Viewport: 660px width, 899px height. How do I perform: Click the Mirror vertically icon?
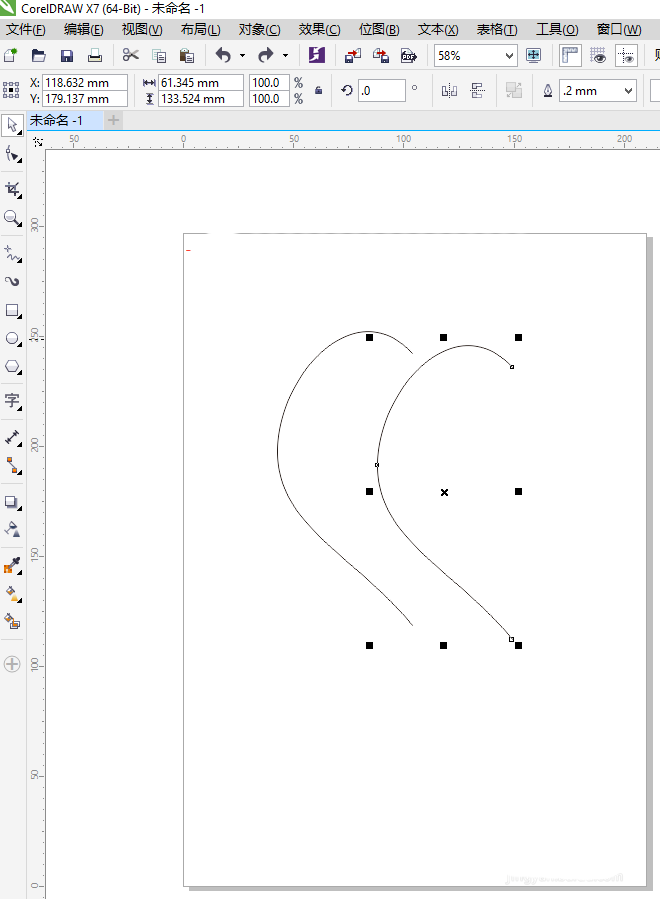pyautogui.click(x=477, y=91)
